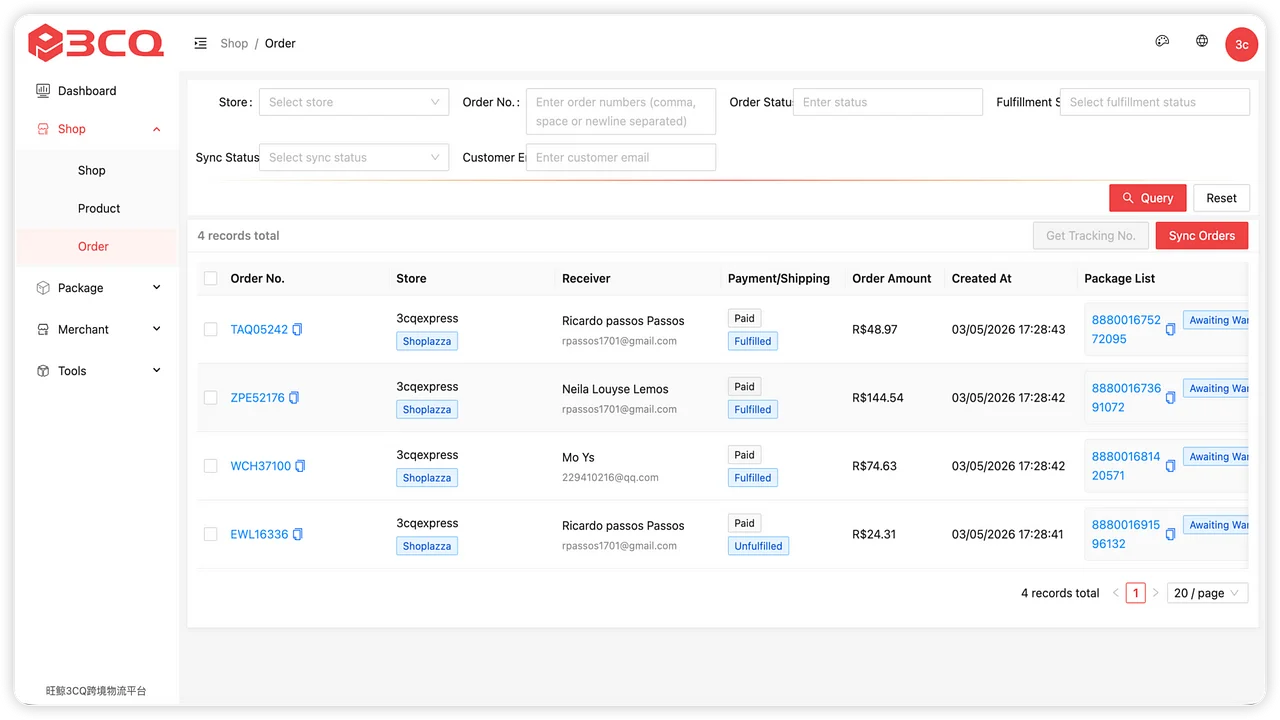
Task: Copy order number EWL16336
Action: click(297, 534)
